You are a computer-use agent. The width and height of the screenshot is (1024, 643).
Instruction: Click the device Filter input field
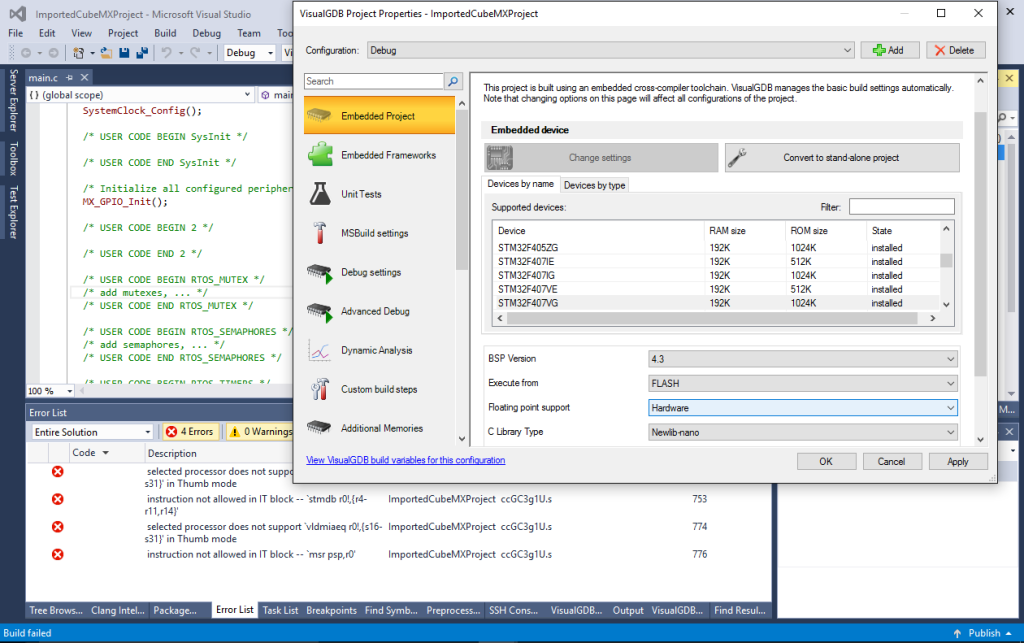pos(901,207)
